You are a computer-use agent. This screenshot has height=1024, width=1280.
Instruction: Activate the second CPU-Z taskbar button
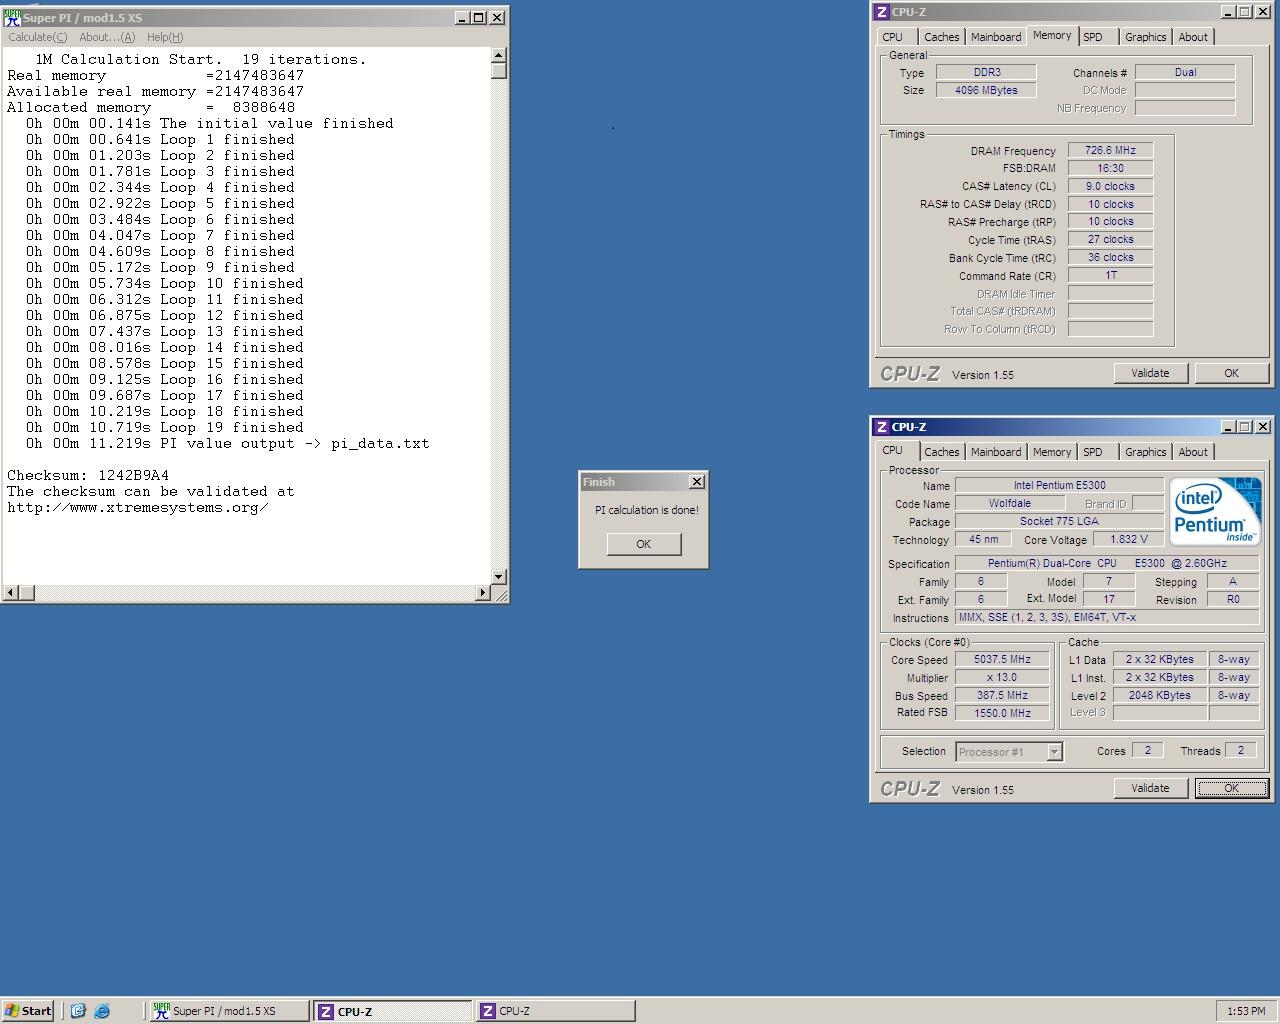point(555,1011)
